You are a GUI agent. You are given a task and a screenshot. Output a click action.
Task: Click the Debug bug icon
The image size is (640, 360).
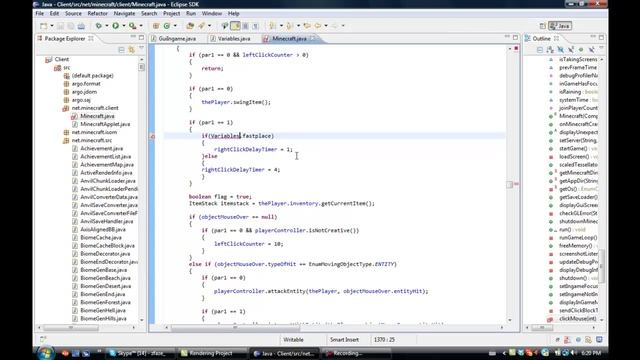[x=99, y=26]
